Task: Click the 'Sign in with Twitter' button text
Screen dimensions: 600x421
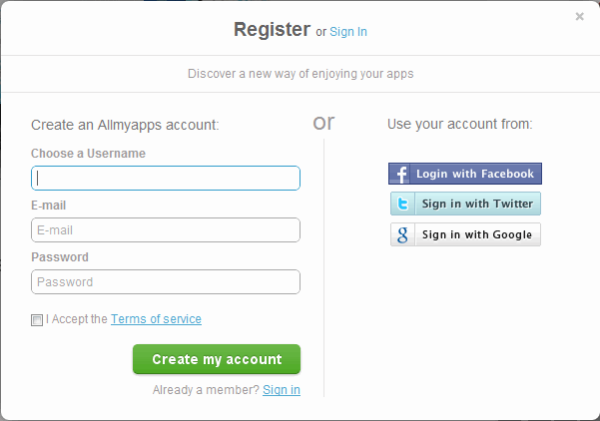Action: [x=477, y=204]
